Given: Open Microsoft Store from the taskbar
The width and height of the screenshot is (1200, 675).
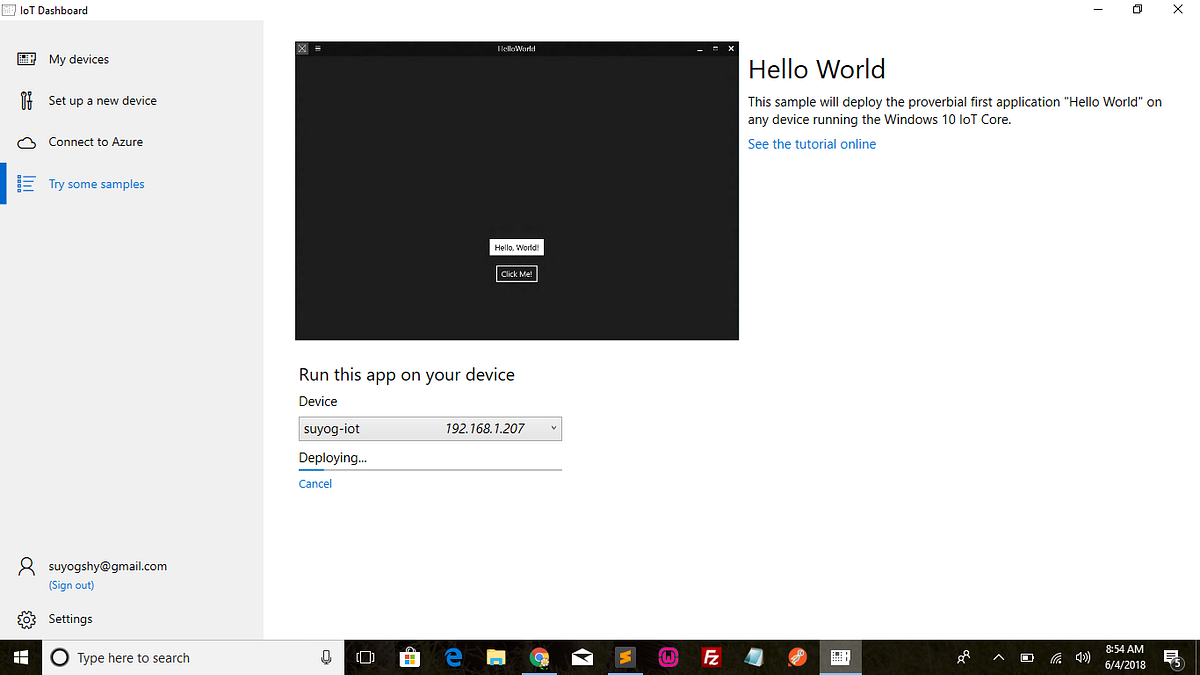Looking at the screenshot, I should (409, 657).
